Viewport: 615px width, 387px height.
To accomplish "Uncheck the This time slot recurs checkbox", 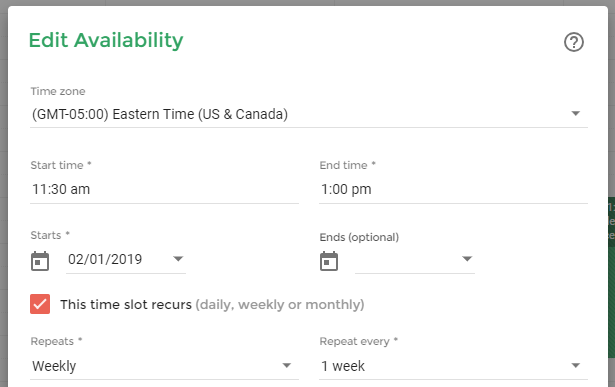I will coord(40,304).
